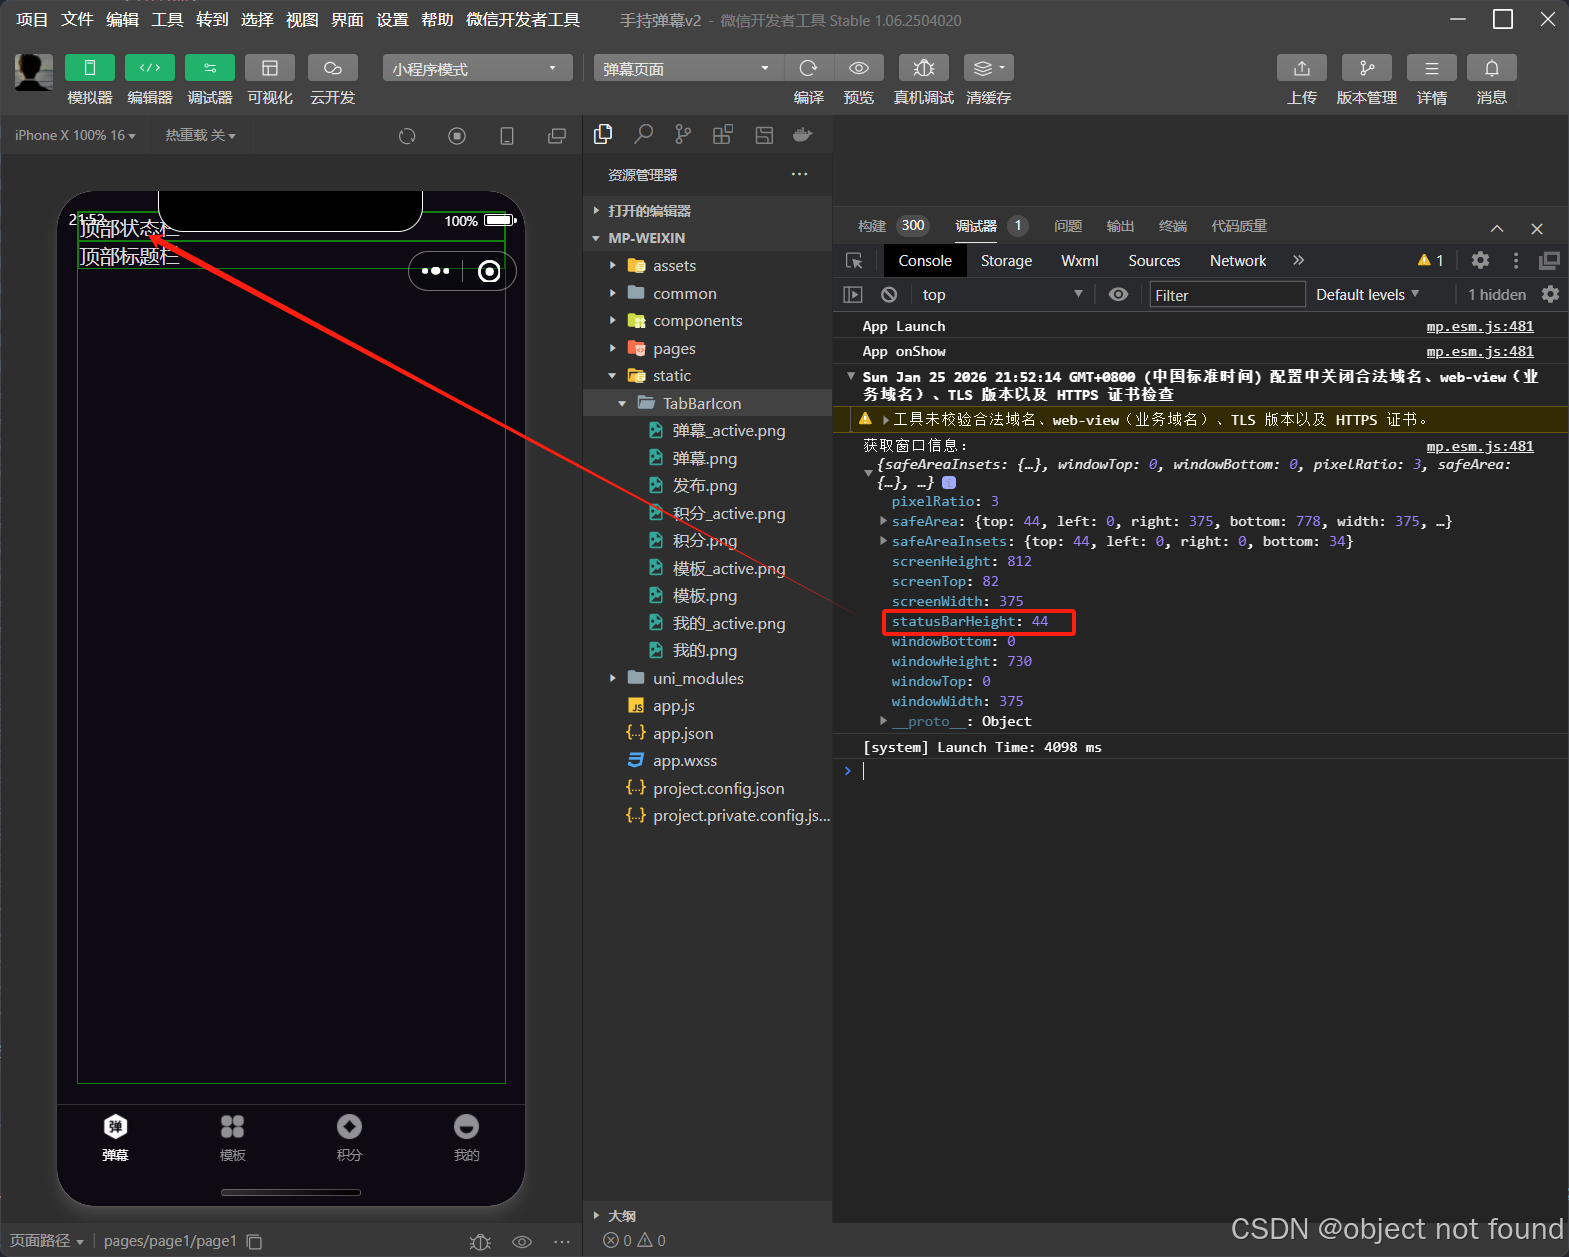
Task: Show more devtools tabs chevron
Action: [1298, 260]
